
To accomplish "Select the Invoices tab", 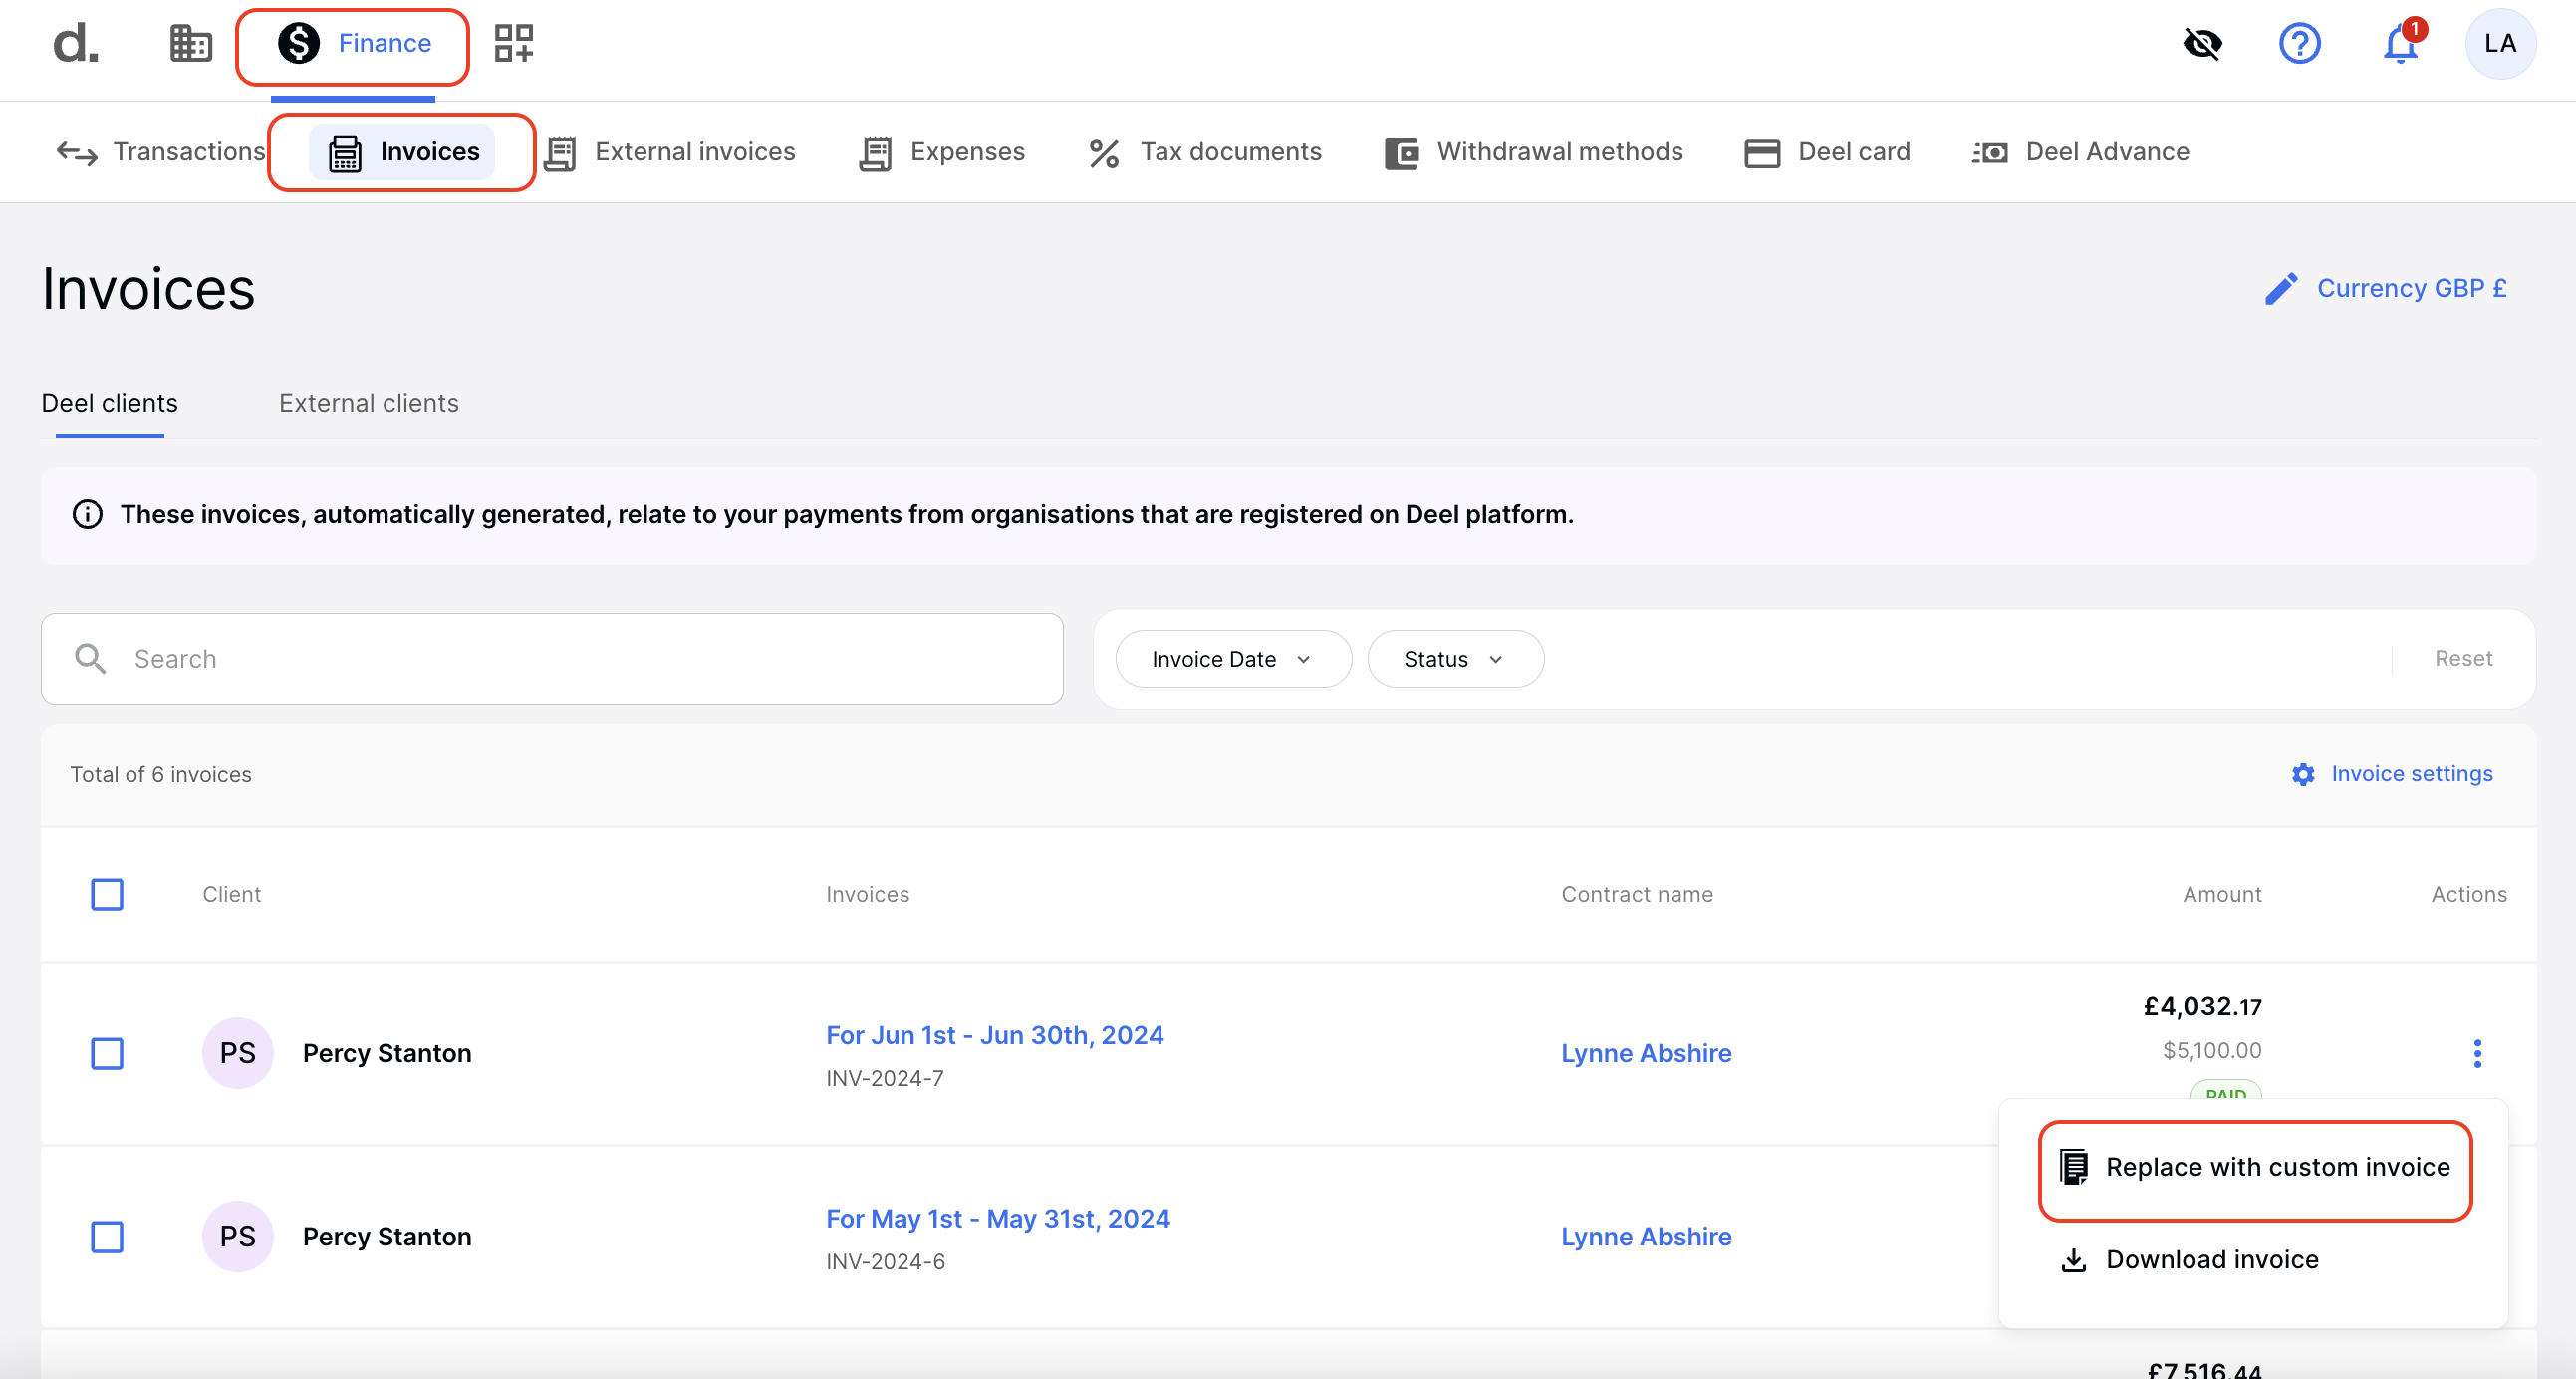I will click(x=403, y=152).
